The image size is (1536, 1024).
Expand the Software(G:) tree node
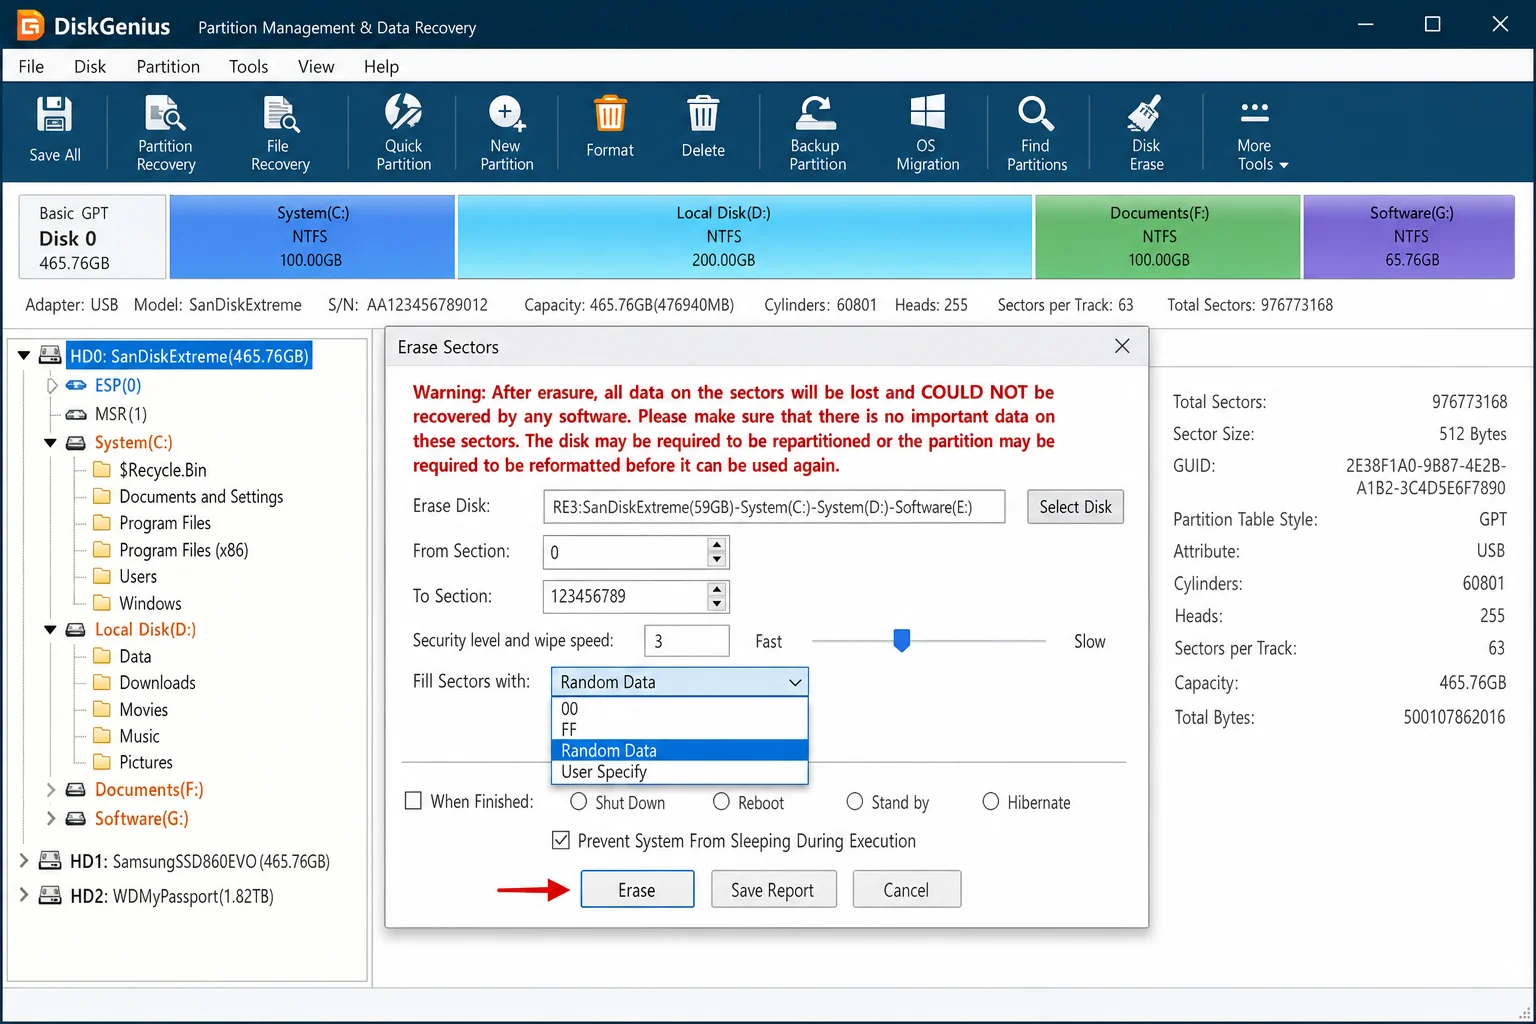[x=50, y=819]
